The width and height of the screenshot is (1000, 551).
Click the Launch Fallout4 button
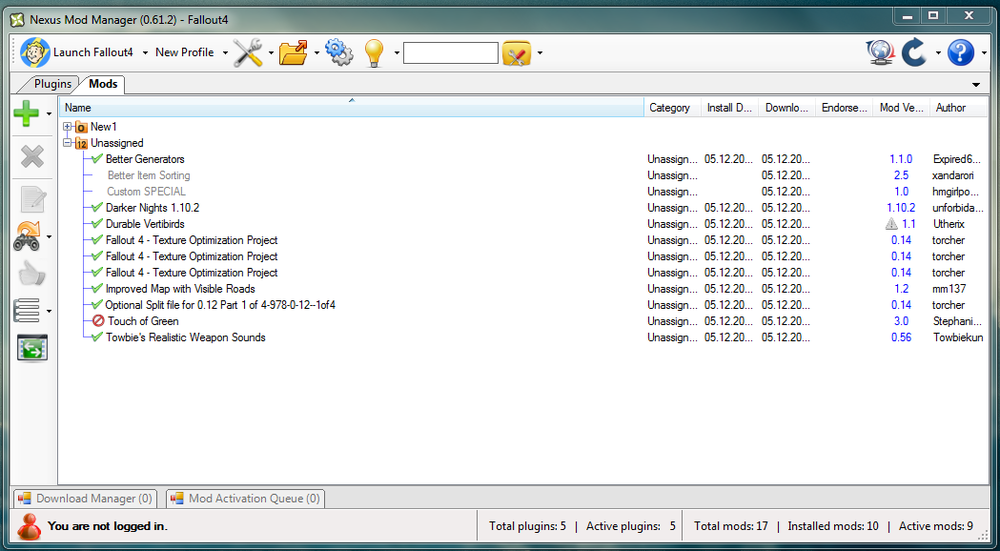(78, 53)
